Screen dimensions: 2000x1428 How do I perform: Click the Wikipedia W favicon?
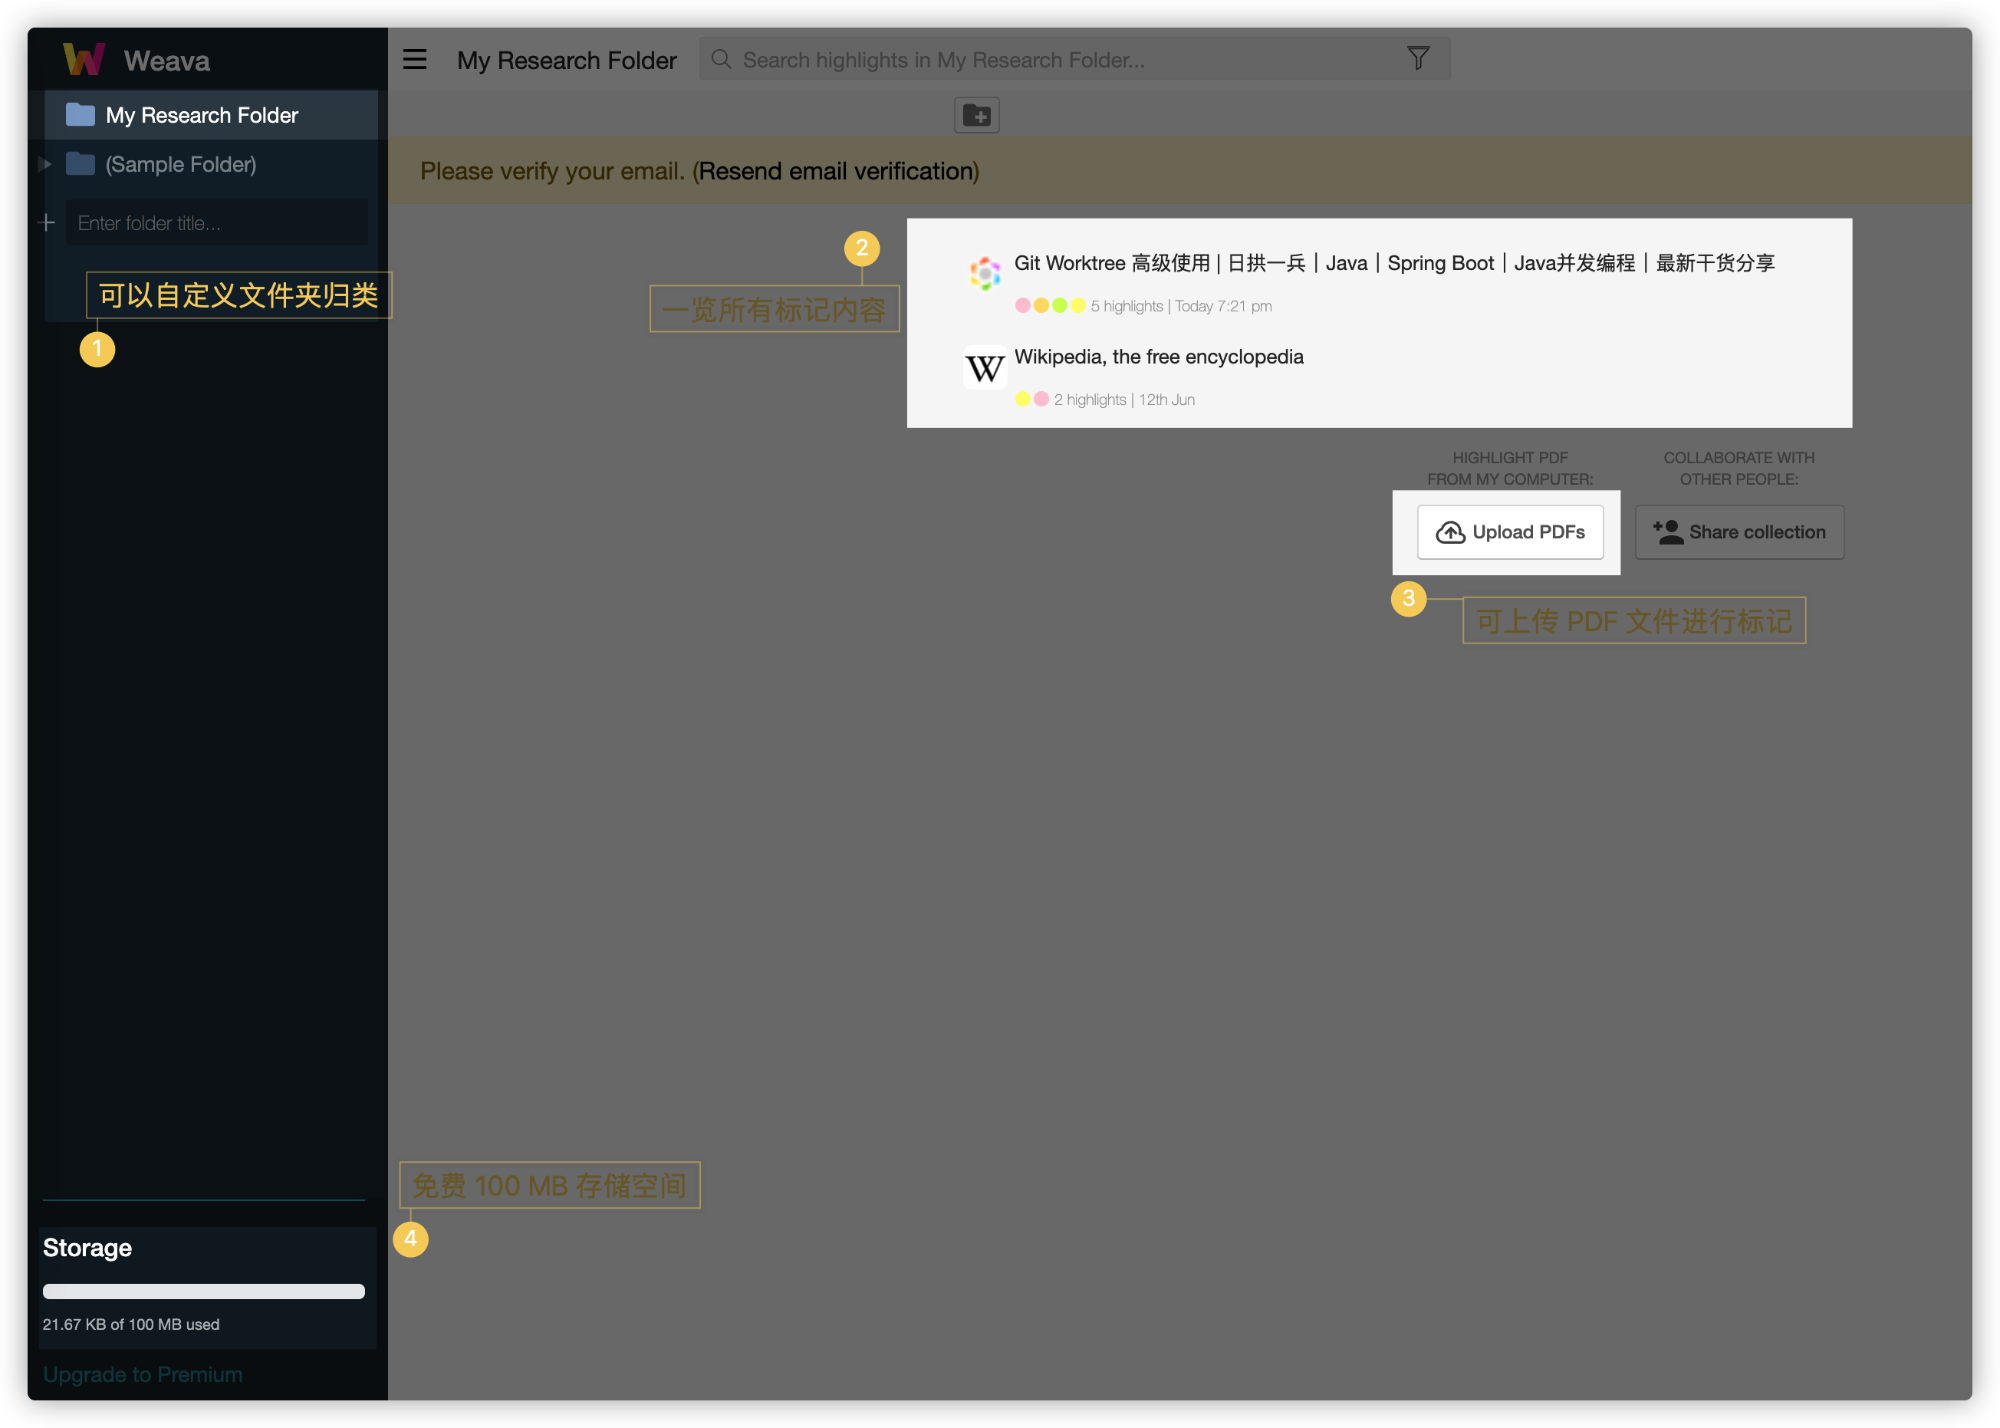click(x=985, y=368)
